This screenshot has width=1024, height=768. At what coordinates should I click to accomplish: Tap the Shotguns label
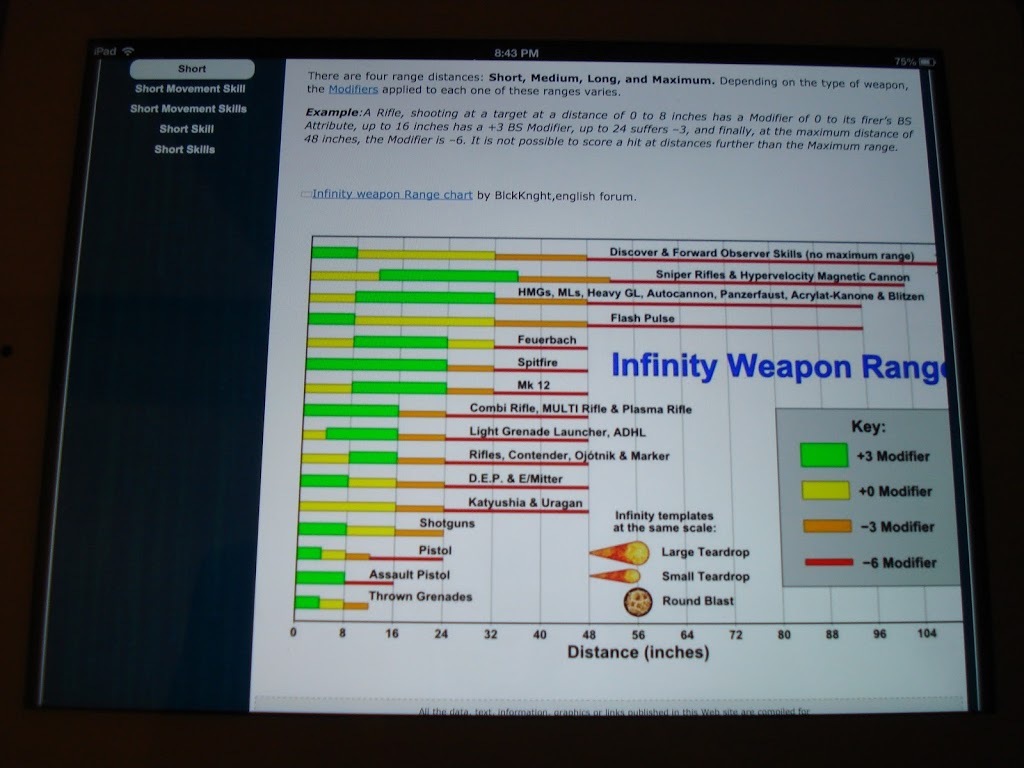[x=447, y=523]
